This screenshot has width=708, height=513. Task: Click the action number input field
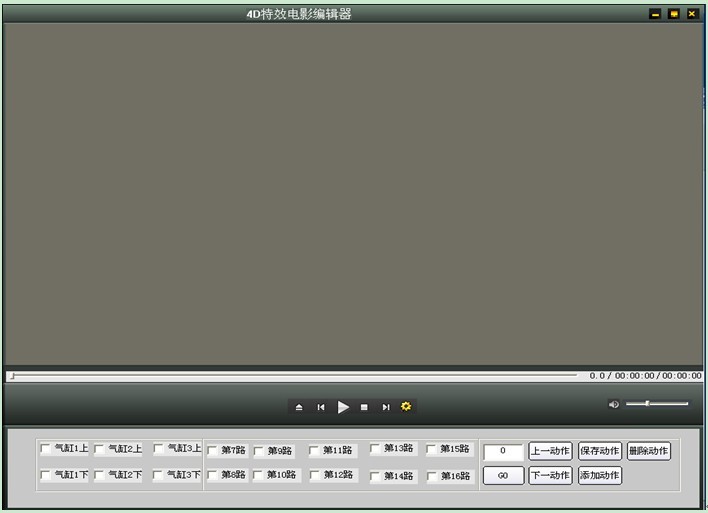click(x=503, y=452)
